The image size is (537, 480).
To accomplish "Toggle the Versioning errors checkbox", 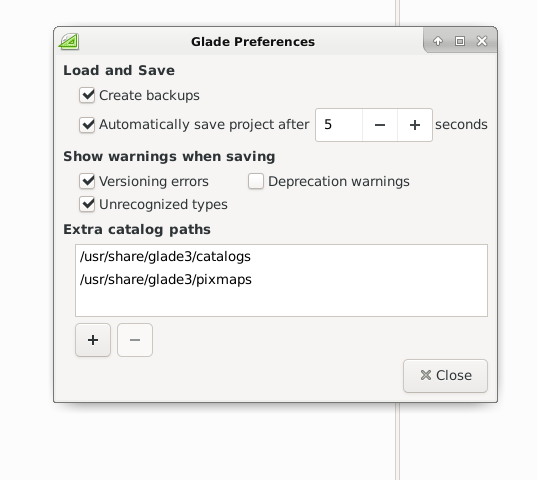I will point(87,181).
